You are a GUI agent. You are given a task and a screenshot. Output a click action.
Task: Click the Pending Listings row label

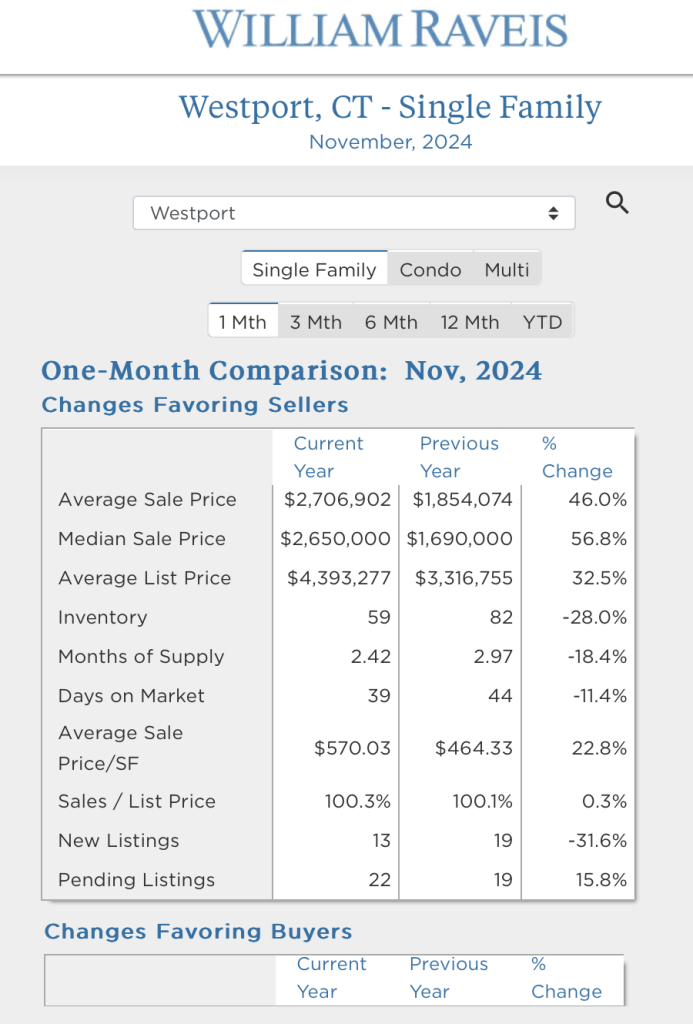(x=136, y=880)
